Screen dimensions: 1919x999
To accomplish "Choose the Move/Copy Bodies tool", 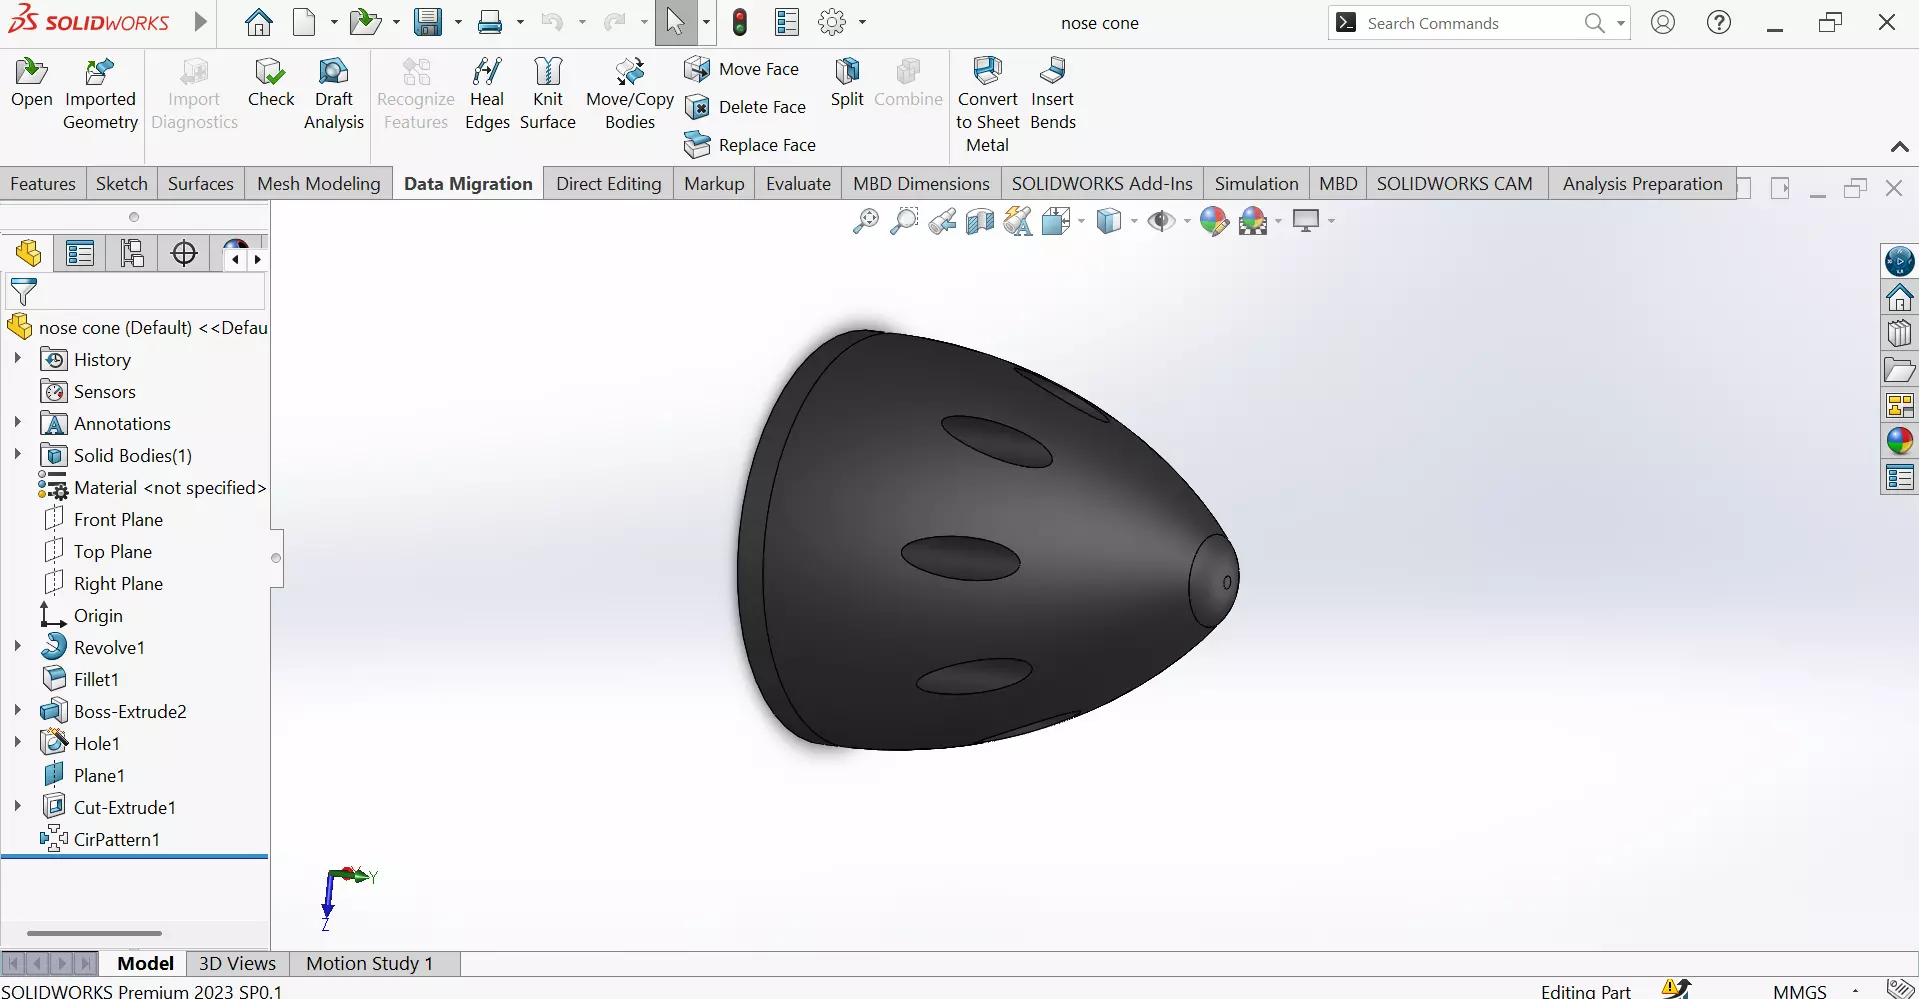I will click(630, 94).
